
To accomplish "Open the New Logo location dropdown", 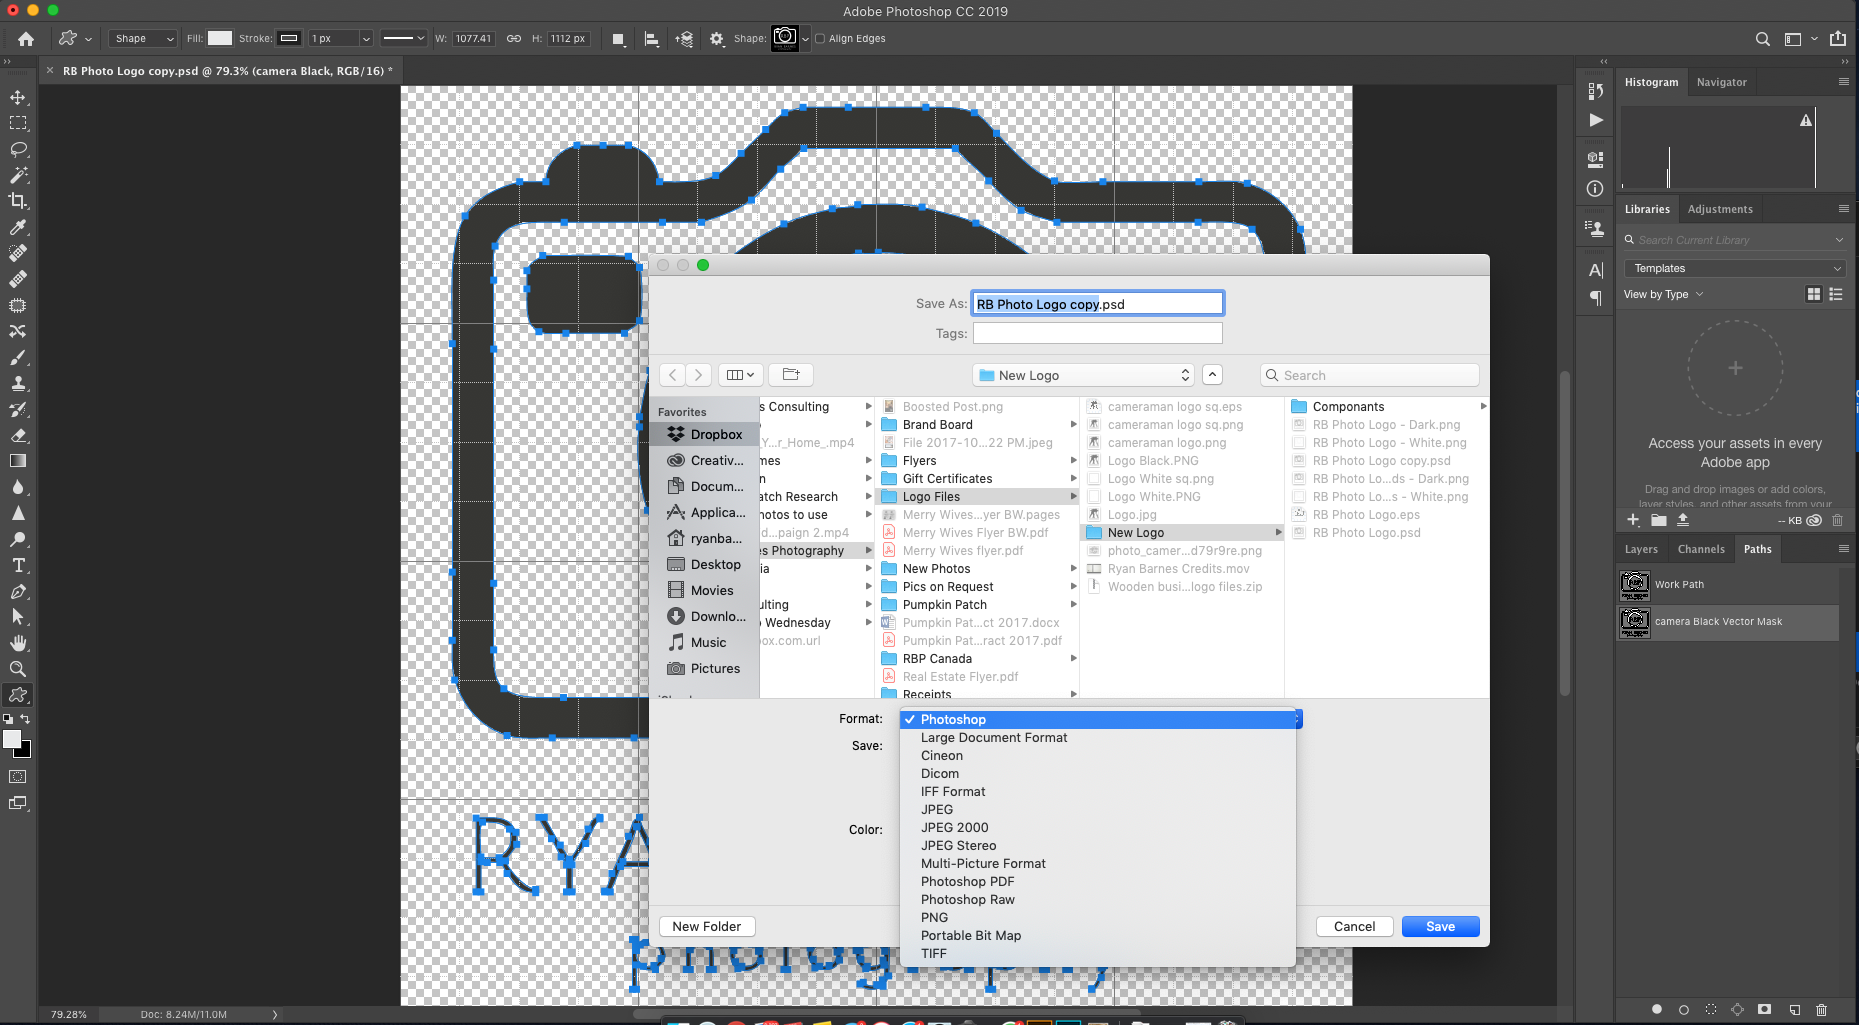I will click(1083, 374).
